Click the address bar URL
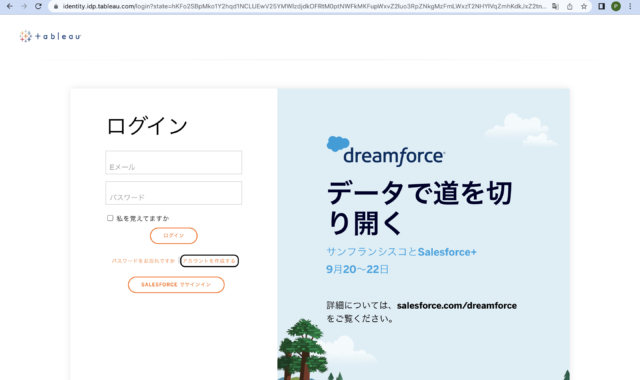The width and height of the screenshot is (640, 380). tap(304, 6)
